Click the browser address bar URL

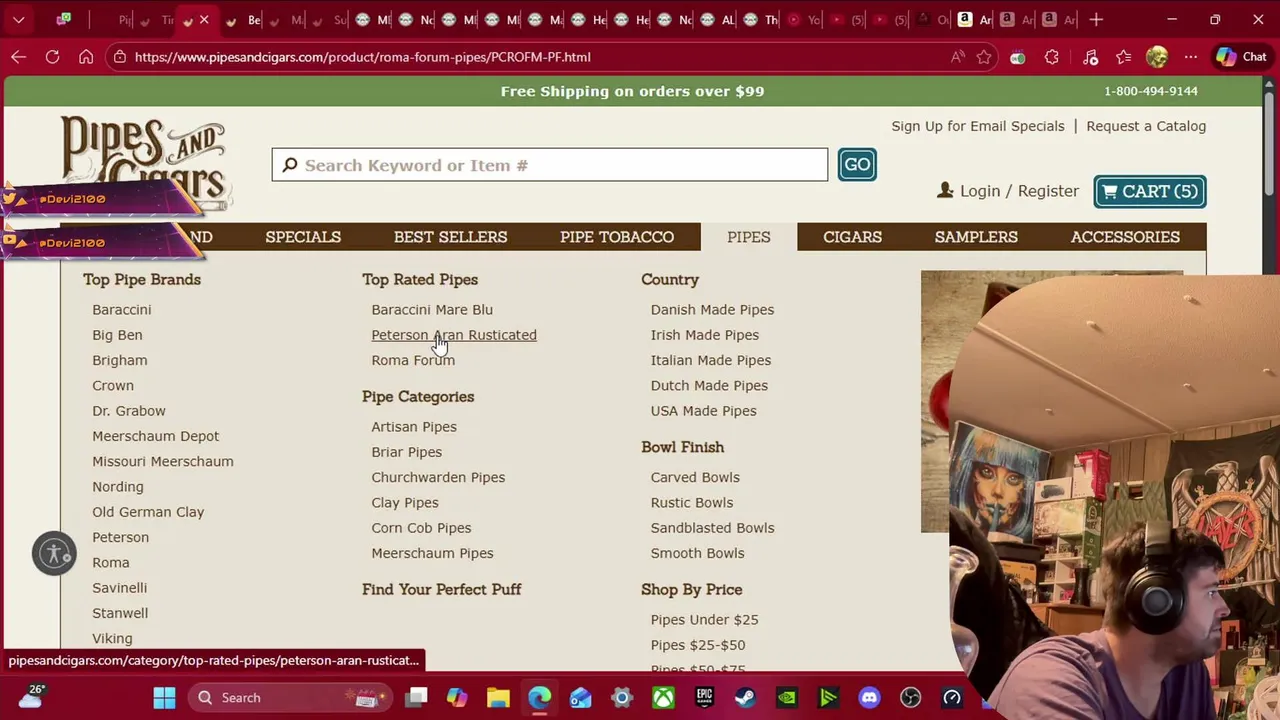click(362, 57)
